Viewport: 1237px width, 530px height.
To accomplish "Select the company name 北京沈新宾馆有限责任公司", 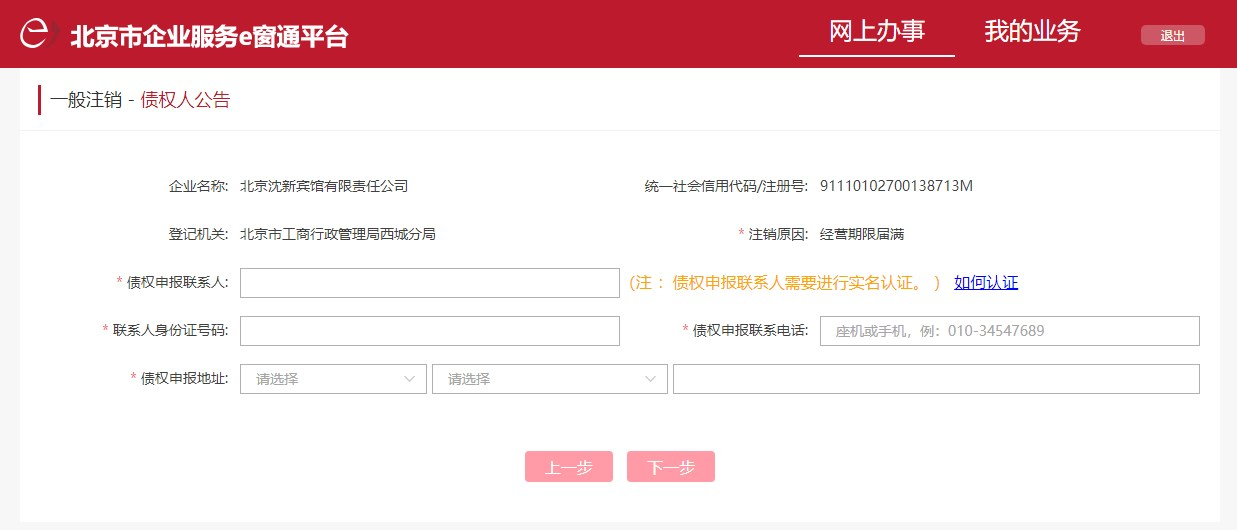I will 324,186.
